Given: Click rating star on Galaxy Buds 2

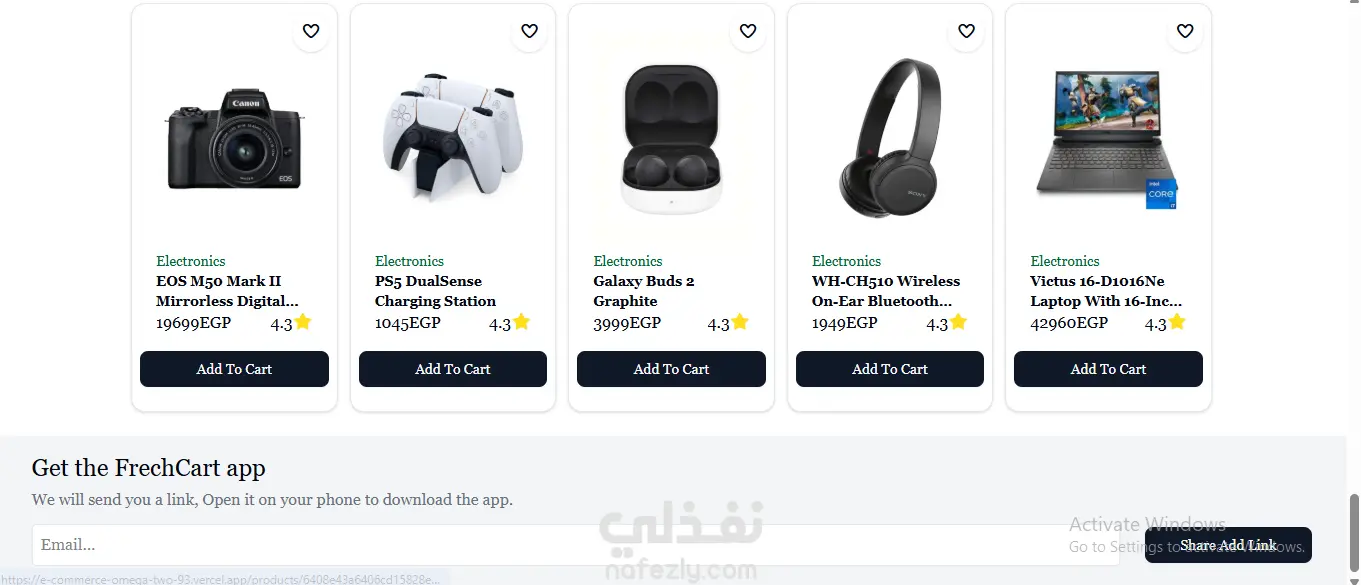Looking at the screenshot, I should (740, 322).
